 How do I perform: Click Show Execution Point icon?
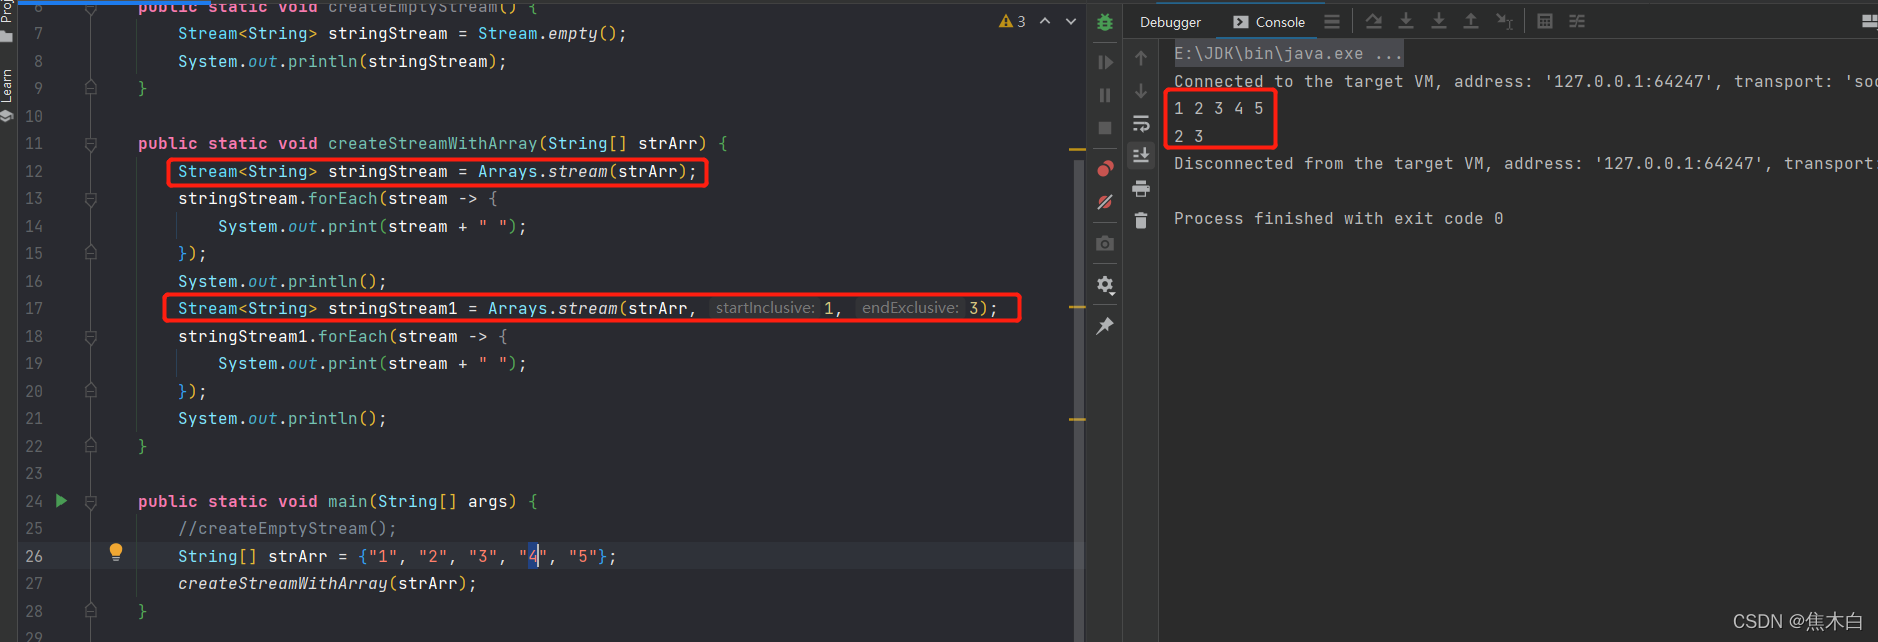(1332, 21)
